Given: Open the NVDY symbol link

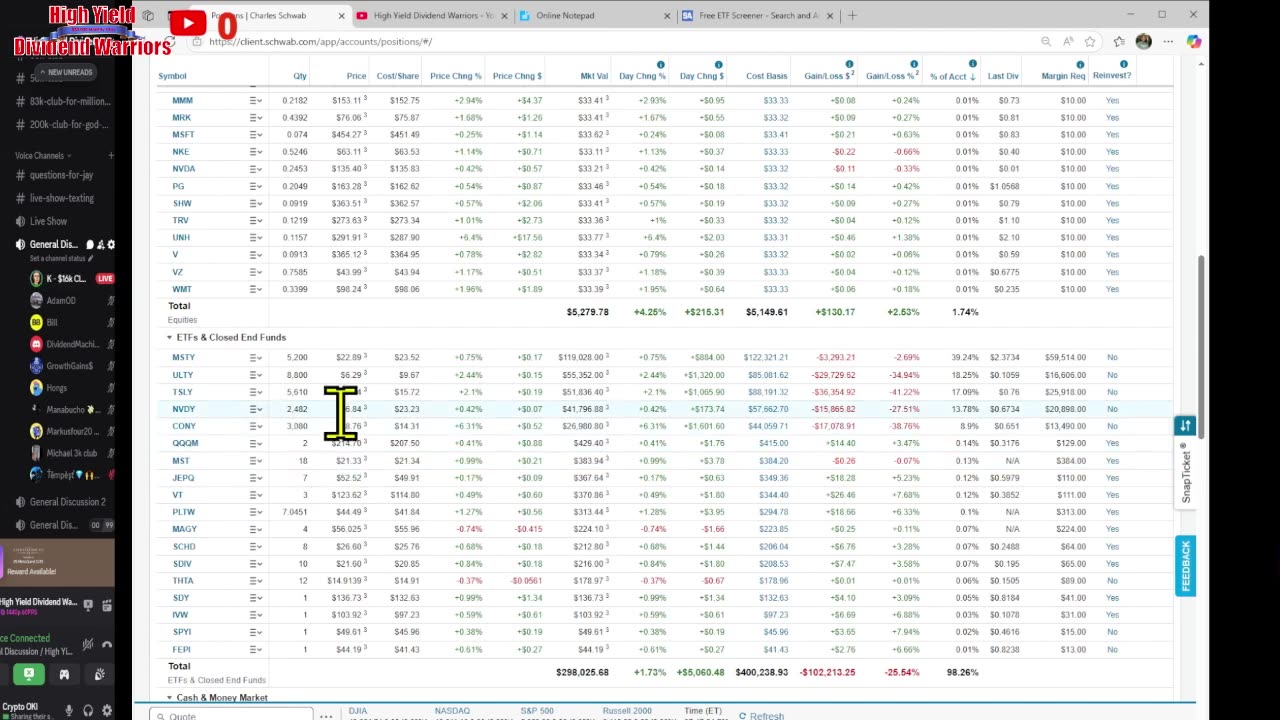Looking at the screenshot, I should tap(183, 410).
